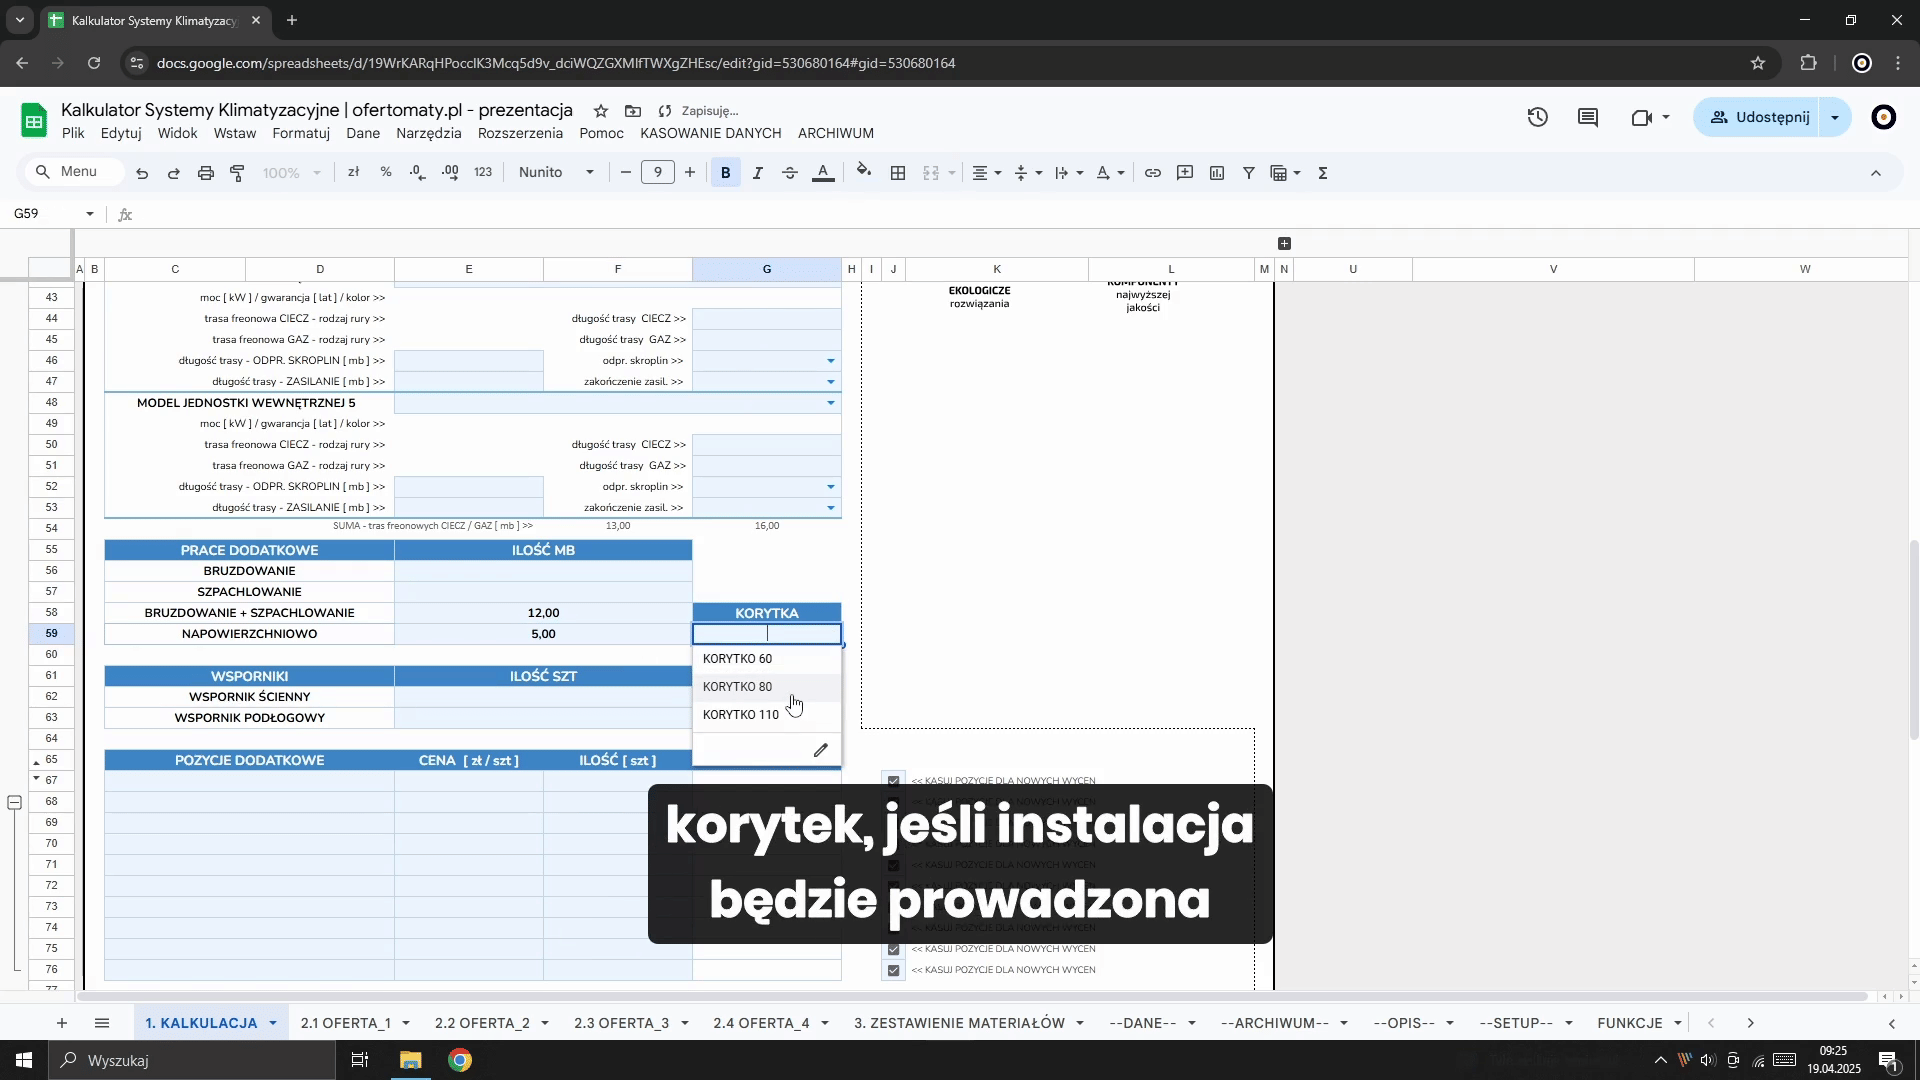Choose KORYTKO 60 option
The width and height of the screenshot is (1920, 1080).
coord(738,659)
